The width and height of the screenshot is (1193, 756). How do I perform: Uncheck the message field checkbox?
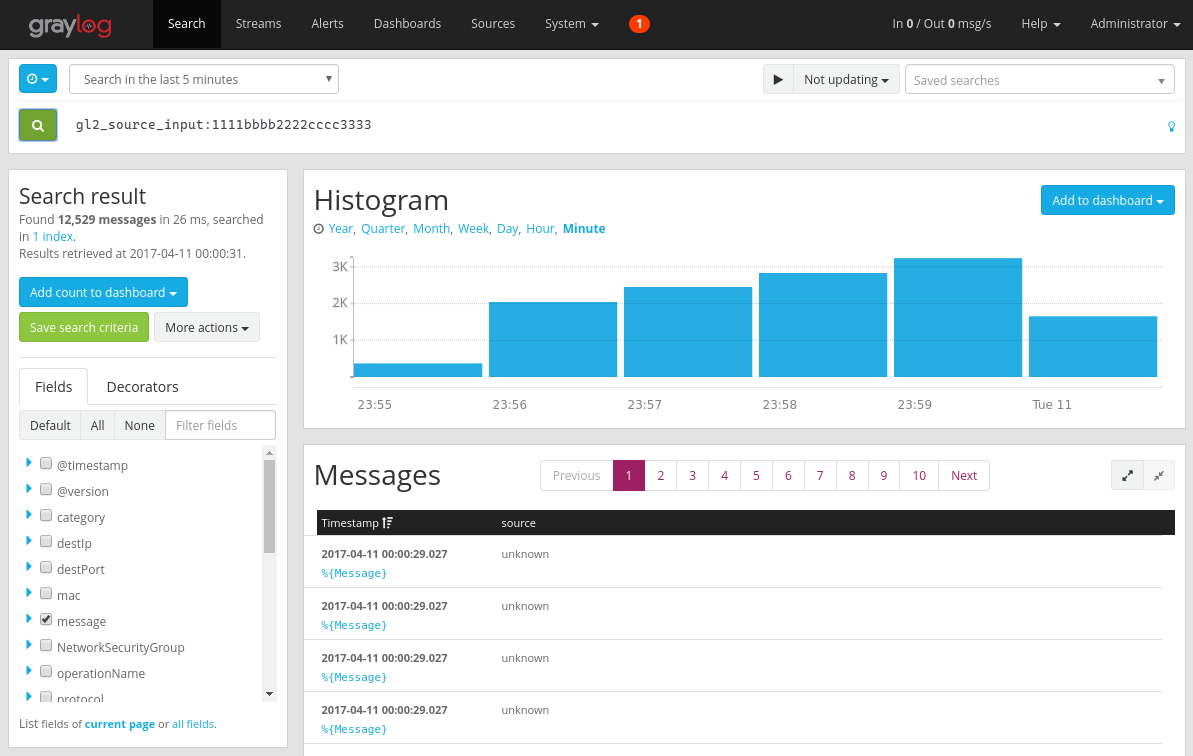tap(46, 618)
